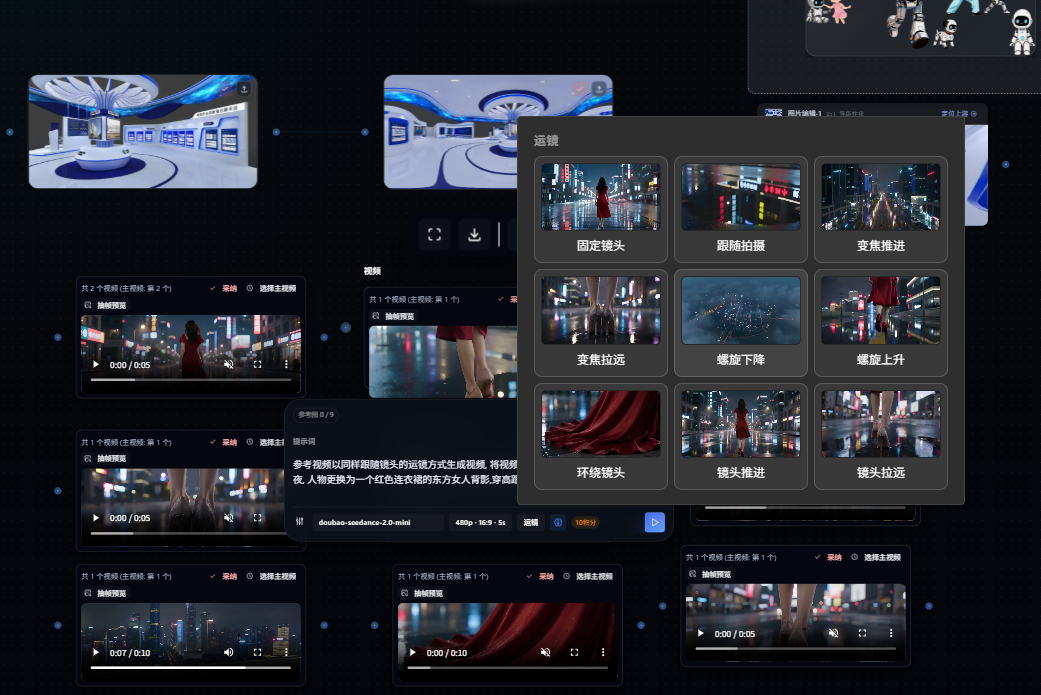Mute the city skyline video
The height and width of the screenshot is (695, 1041).
[228, 653]
